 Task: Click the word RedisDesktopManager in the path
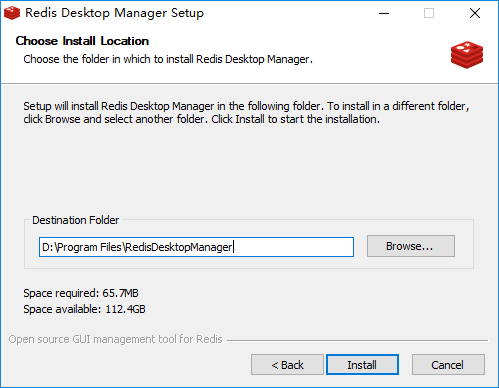pyautogui.click(x=179, y=247)
